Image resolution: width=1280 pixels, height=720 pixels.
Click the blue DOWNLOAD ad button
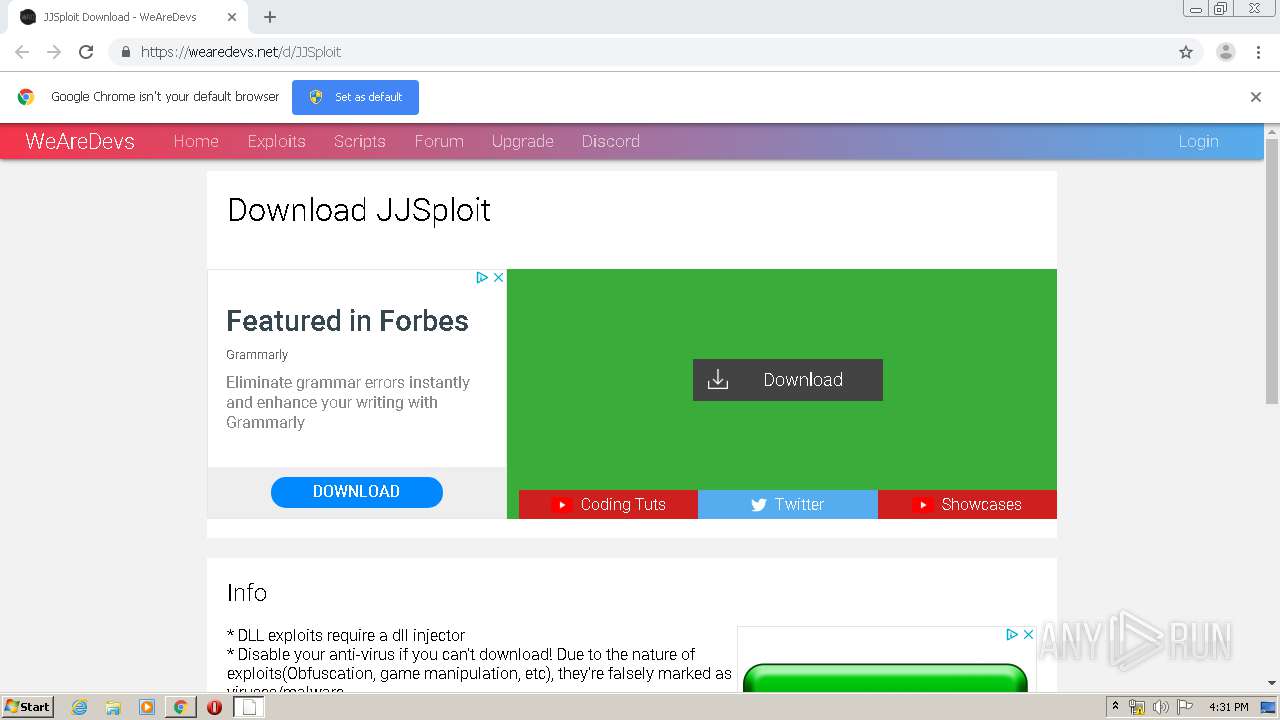pos(356,491)
